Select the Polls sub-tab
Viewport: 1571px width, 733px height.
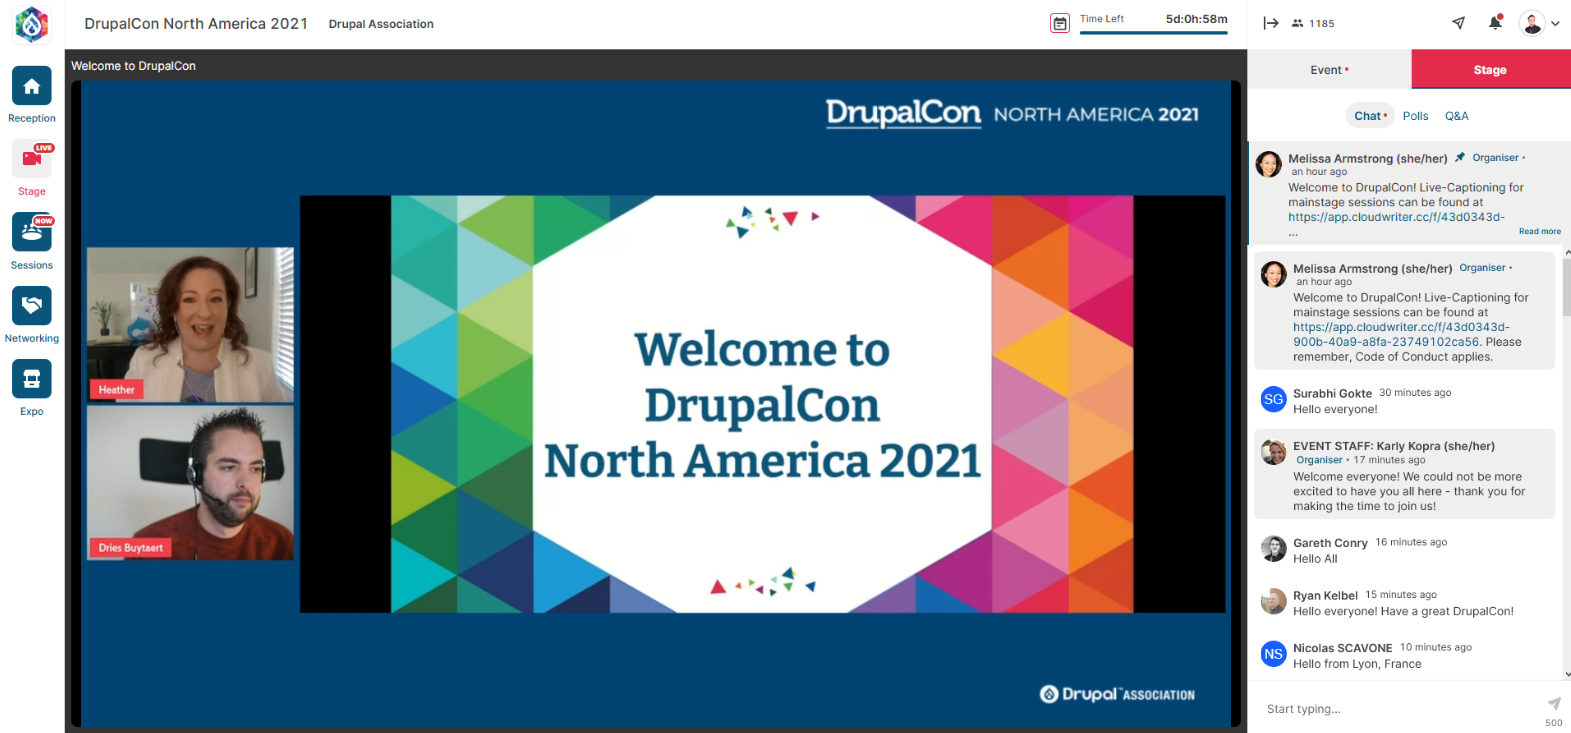pyautogui.click(x=1415, y=116)
